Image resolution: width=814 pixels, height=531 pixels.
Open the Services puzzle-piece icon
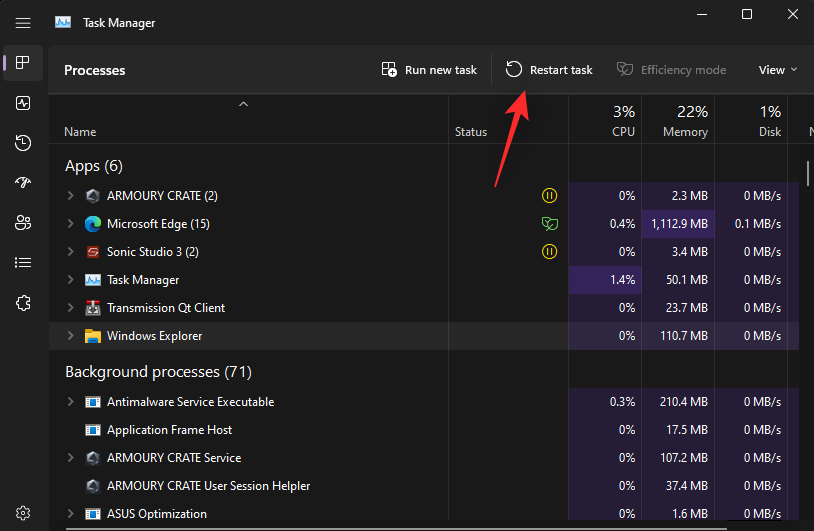23,303
